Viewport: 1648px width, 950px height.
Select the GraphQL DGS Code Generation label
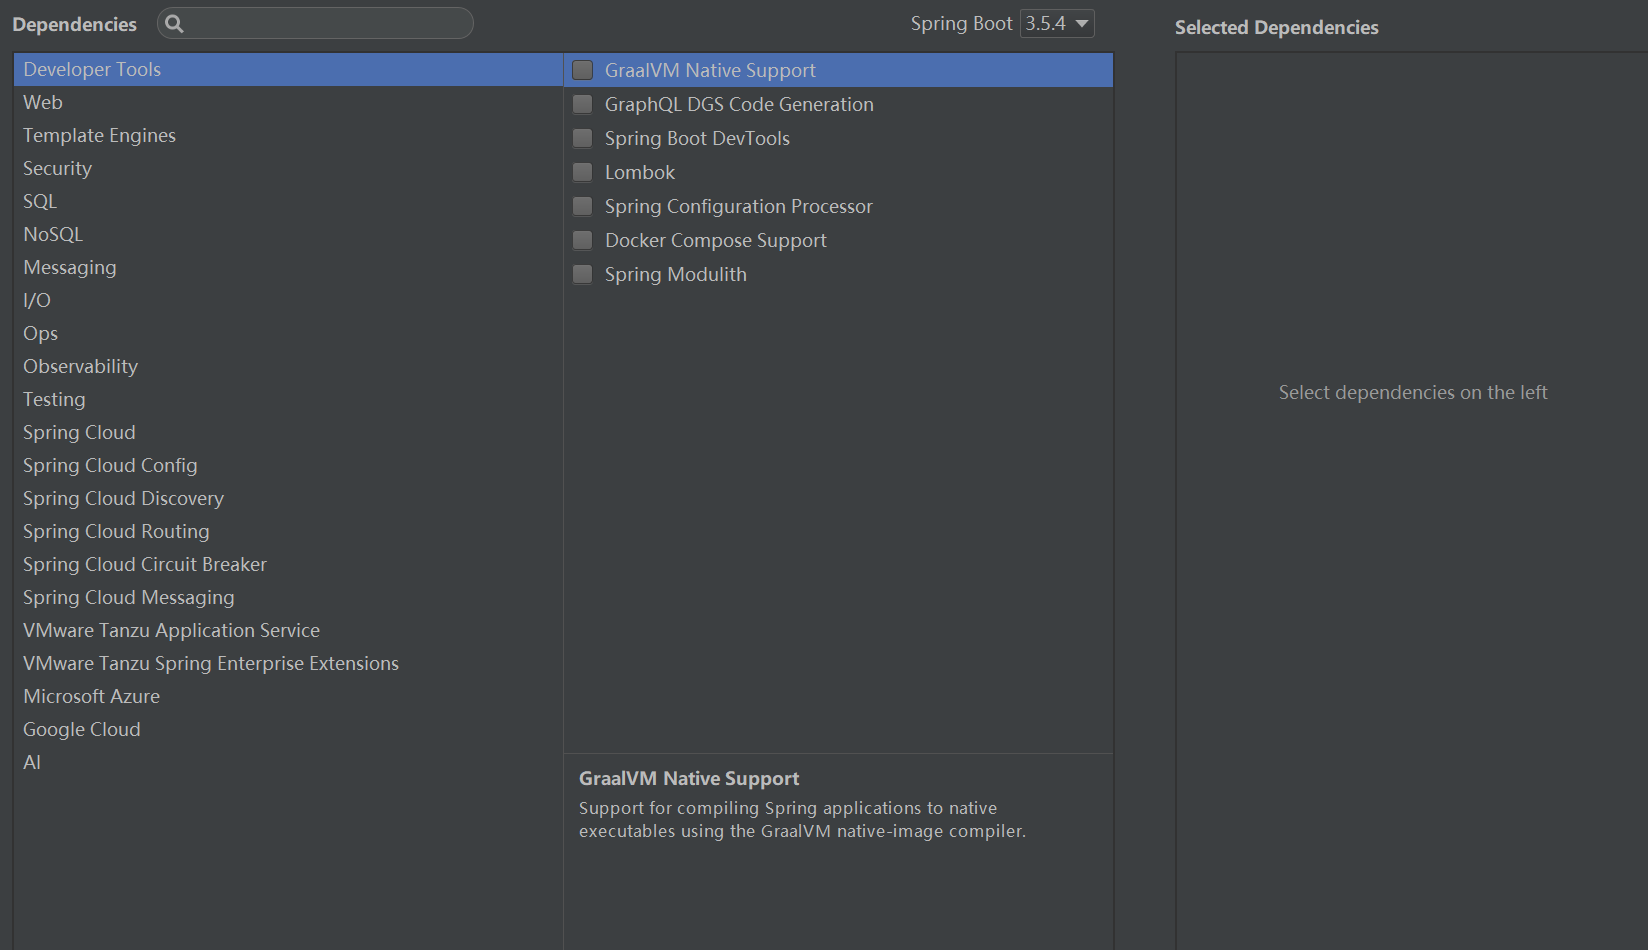coord(739,104)
